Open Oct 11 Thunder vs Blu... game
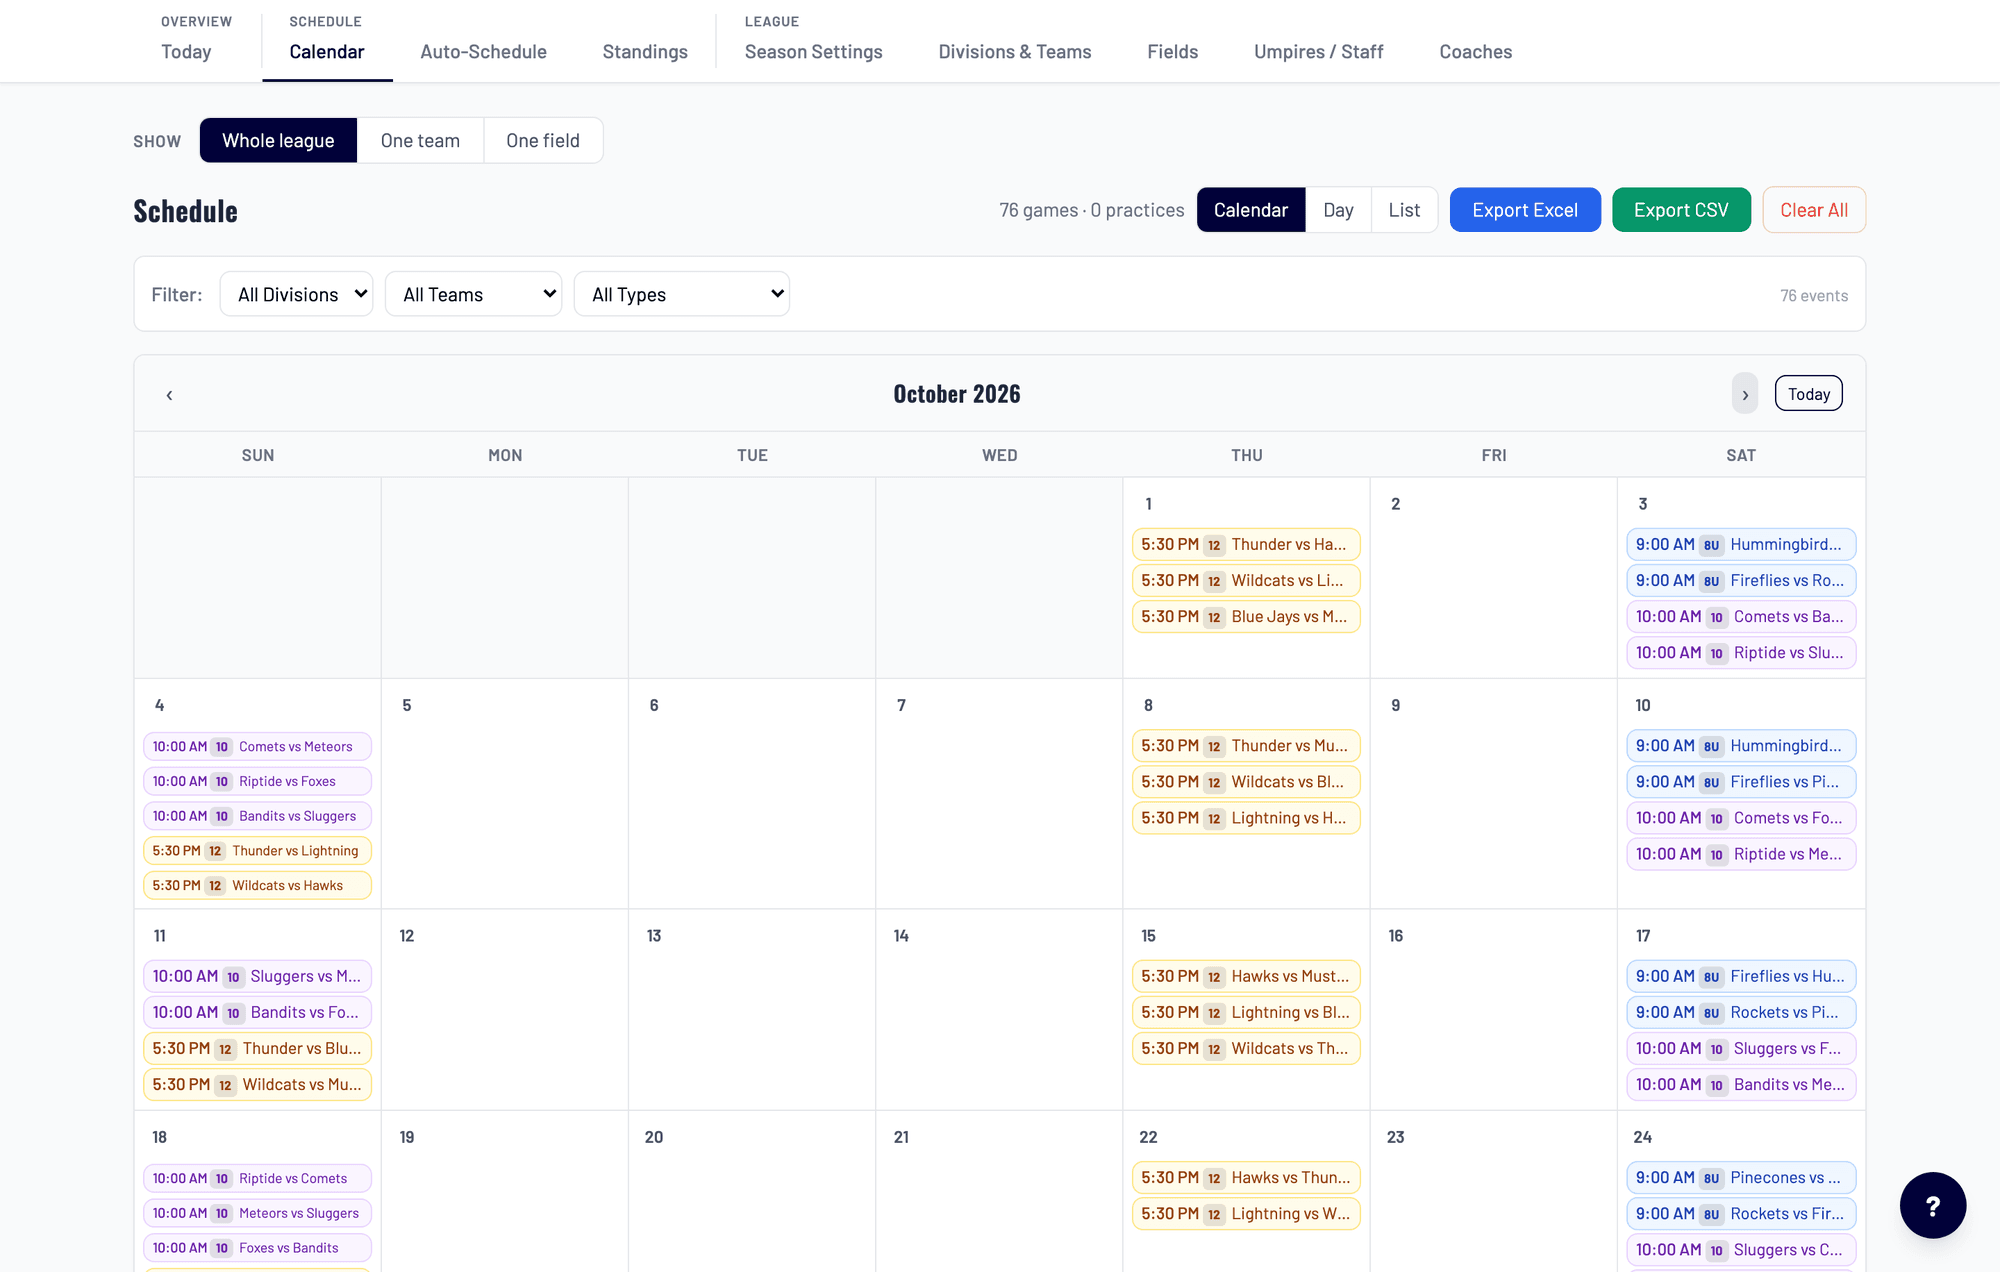 coord(257,1049)
